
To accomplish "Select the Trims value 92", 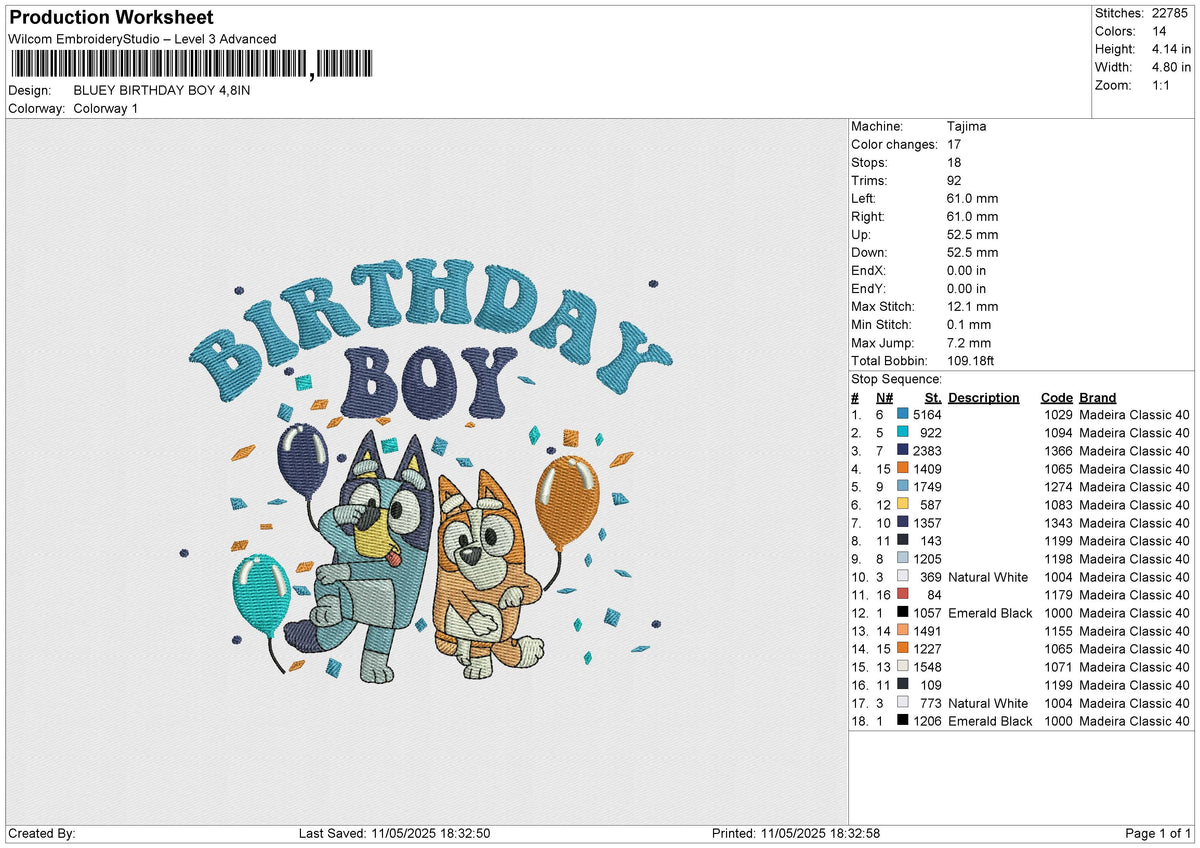I will pos(954,180).
